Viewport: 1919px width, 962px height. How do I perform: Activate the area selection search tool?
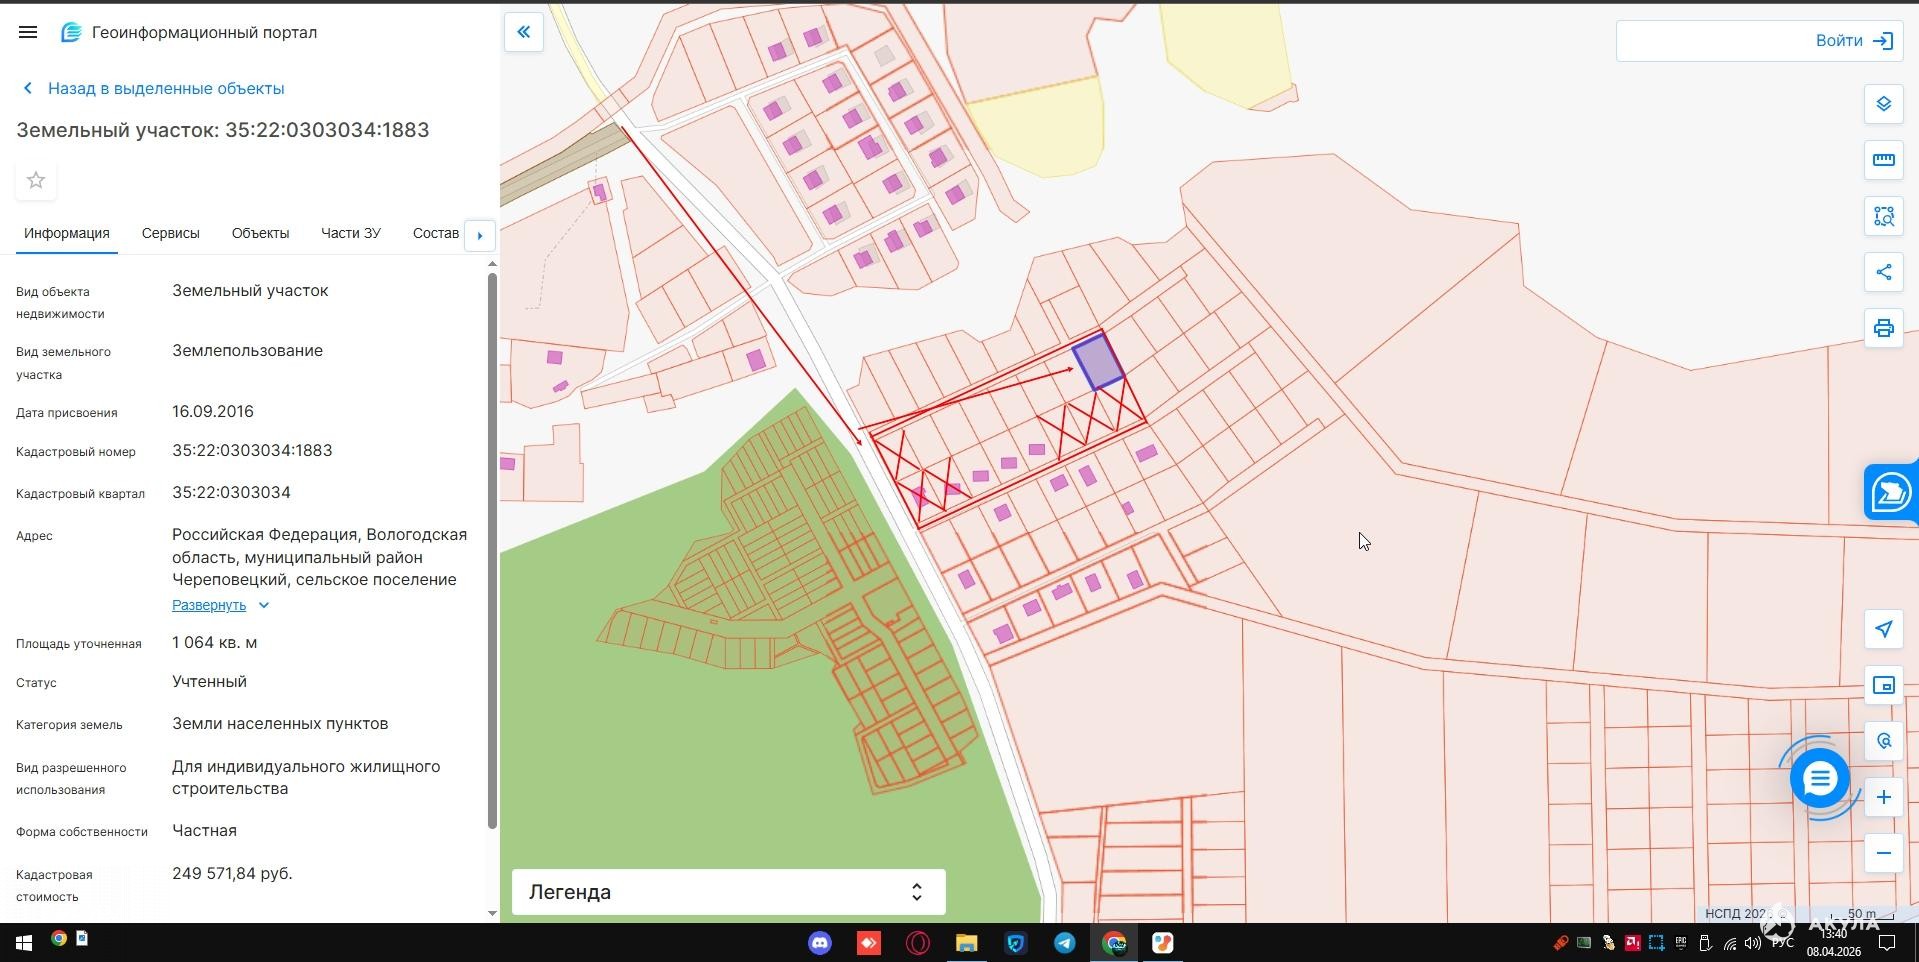point(1883,216)
